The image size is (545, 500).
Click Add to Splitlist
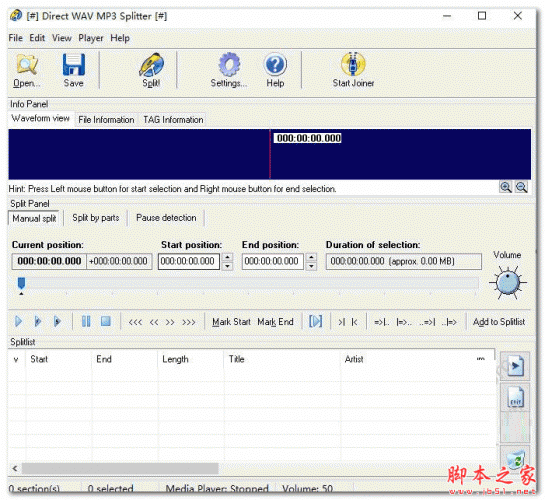tap(499, 322)
